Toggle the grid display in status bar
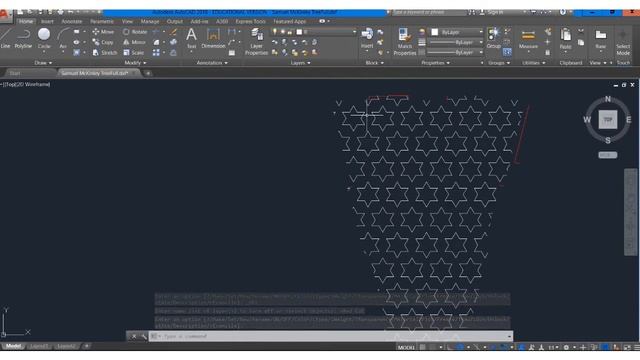Screen dimensions: 640x360 point(423,347)
